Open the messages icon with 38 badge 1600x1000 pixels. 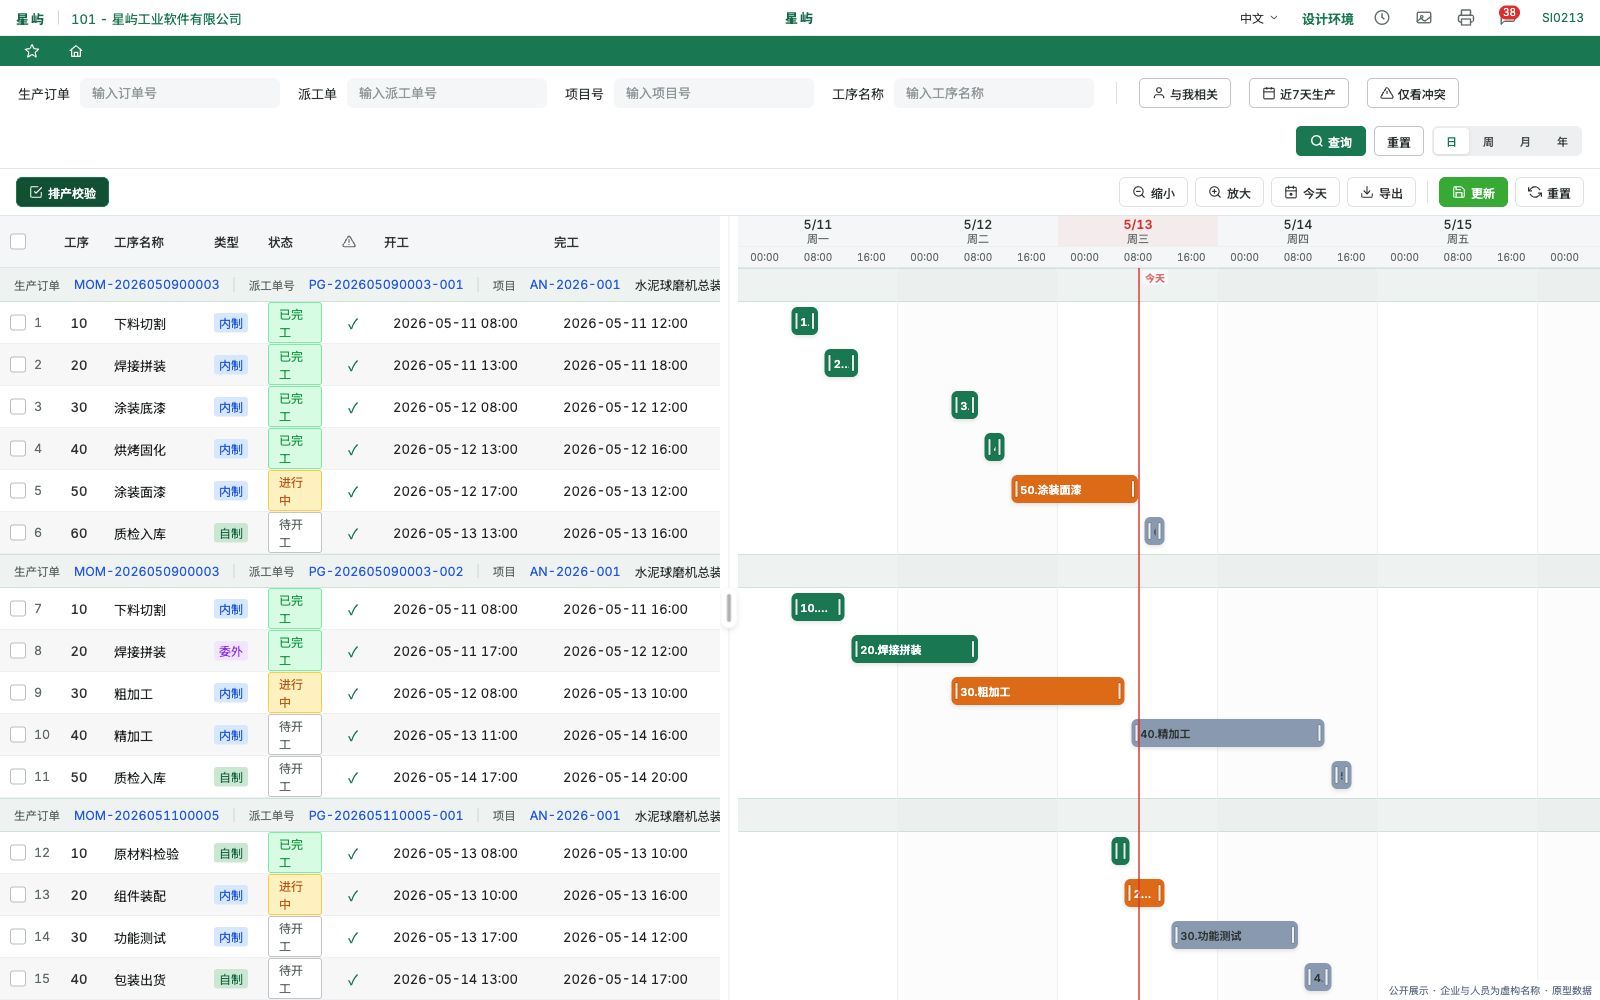click(x=1507, y=17)
